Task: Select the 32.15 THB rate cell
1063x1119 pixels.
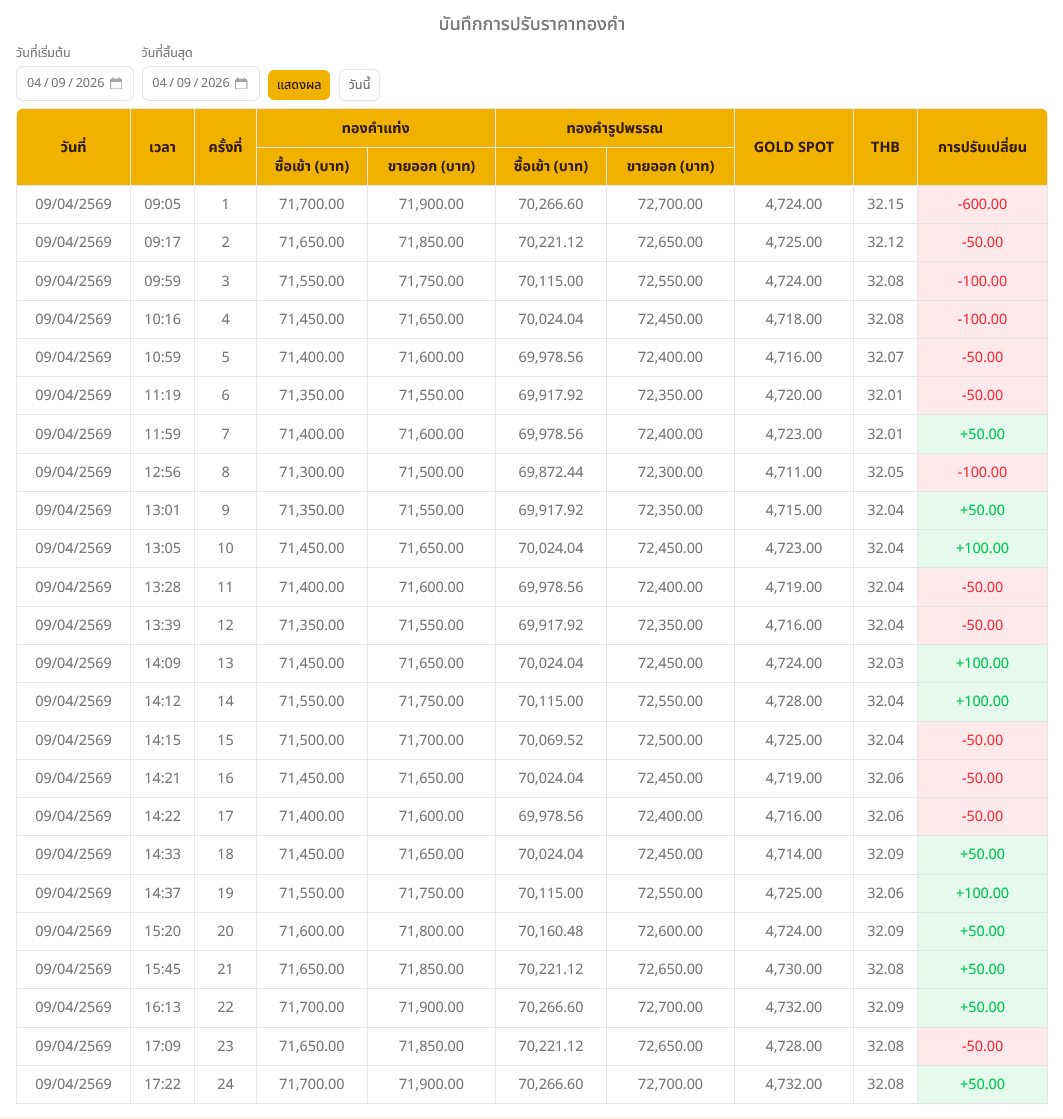Action: pos(885,204)
